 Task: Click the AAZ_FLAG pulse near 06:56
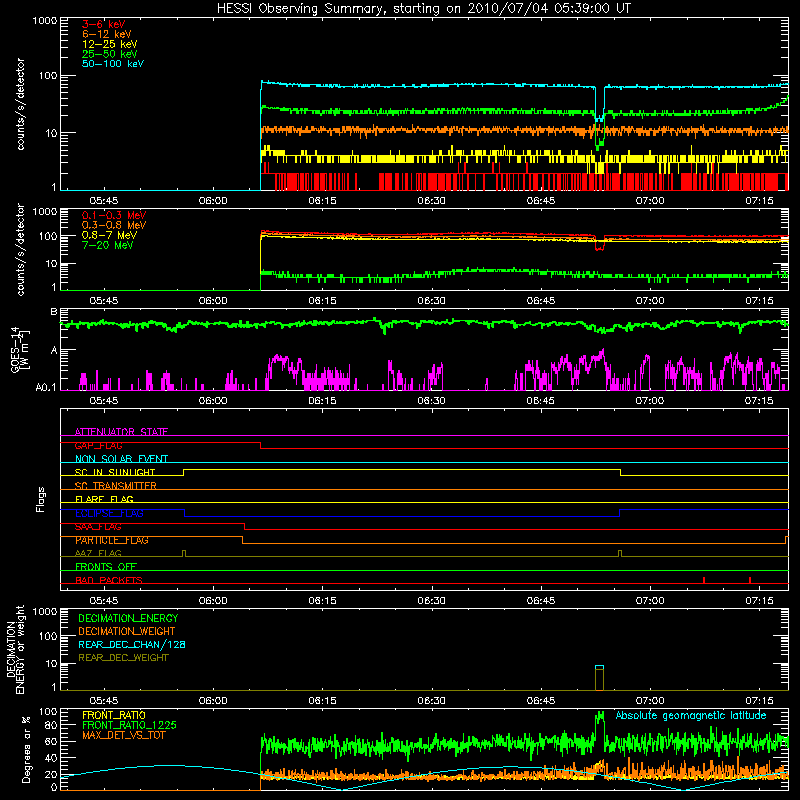pos(620,554)
